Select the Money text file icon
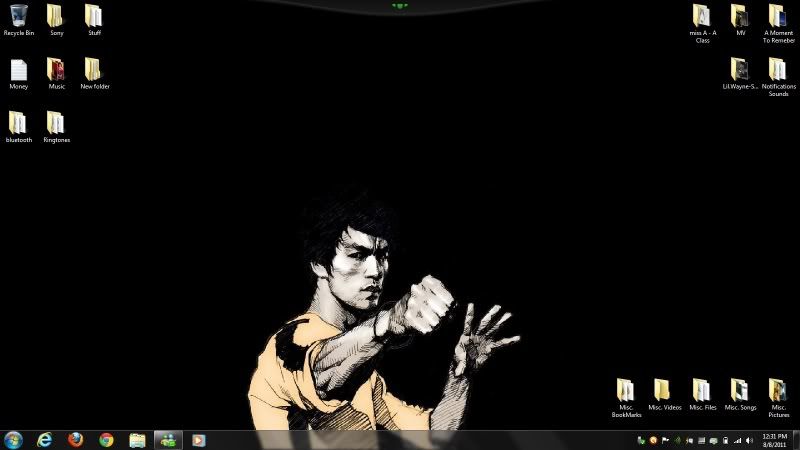Image resolution: width=800 pixels, height=450 pixels. point(19,73)
